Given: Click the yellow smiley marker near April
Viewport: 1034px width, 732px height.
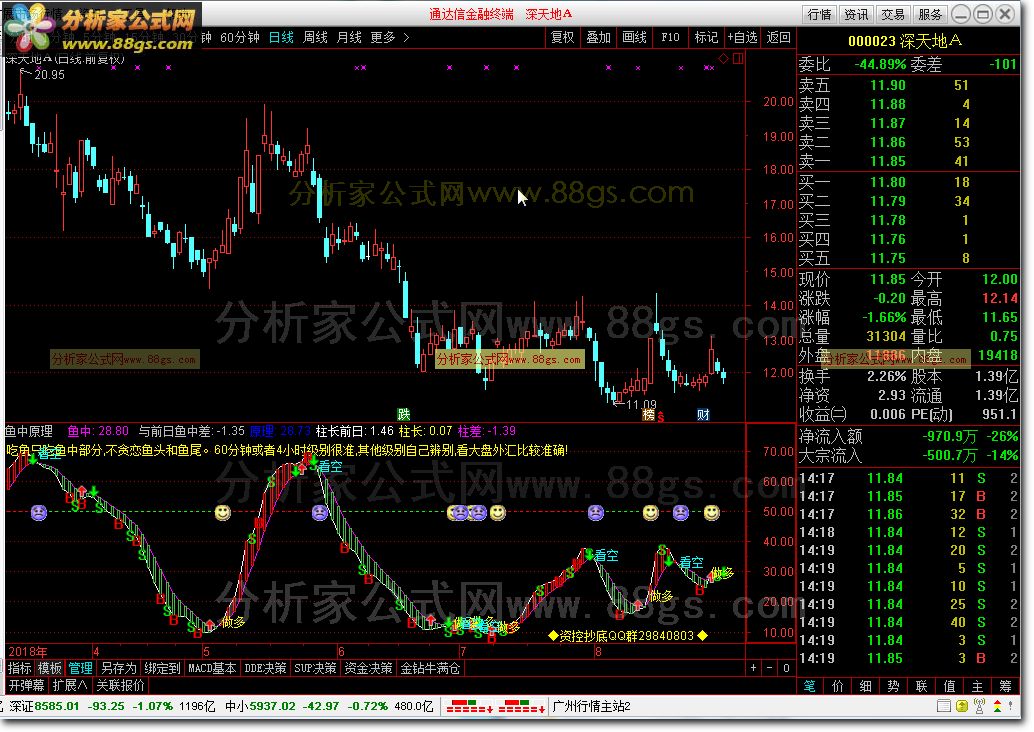Looking at the screenshot, I should coord(223,512).
